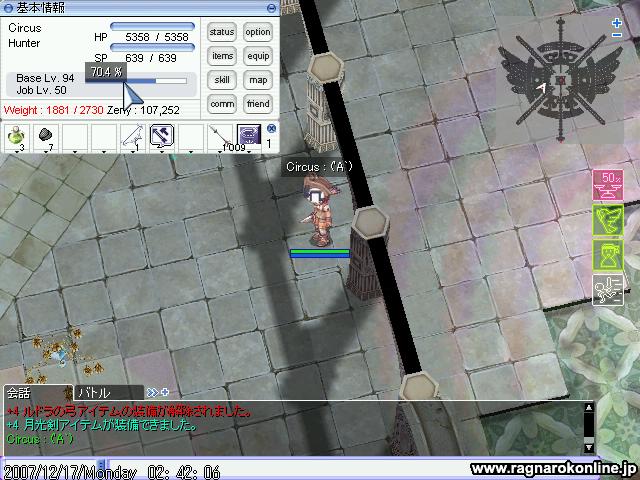Minimize the 基本情報 window with right circle
The image size is (640, 480).
pos(271,8)
